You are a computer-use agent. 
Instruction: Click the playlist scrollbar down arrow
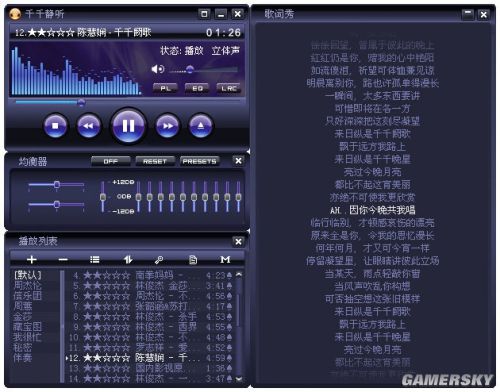(x=239, y=379)
